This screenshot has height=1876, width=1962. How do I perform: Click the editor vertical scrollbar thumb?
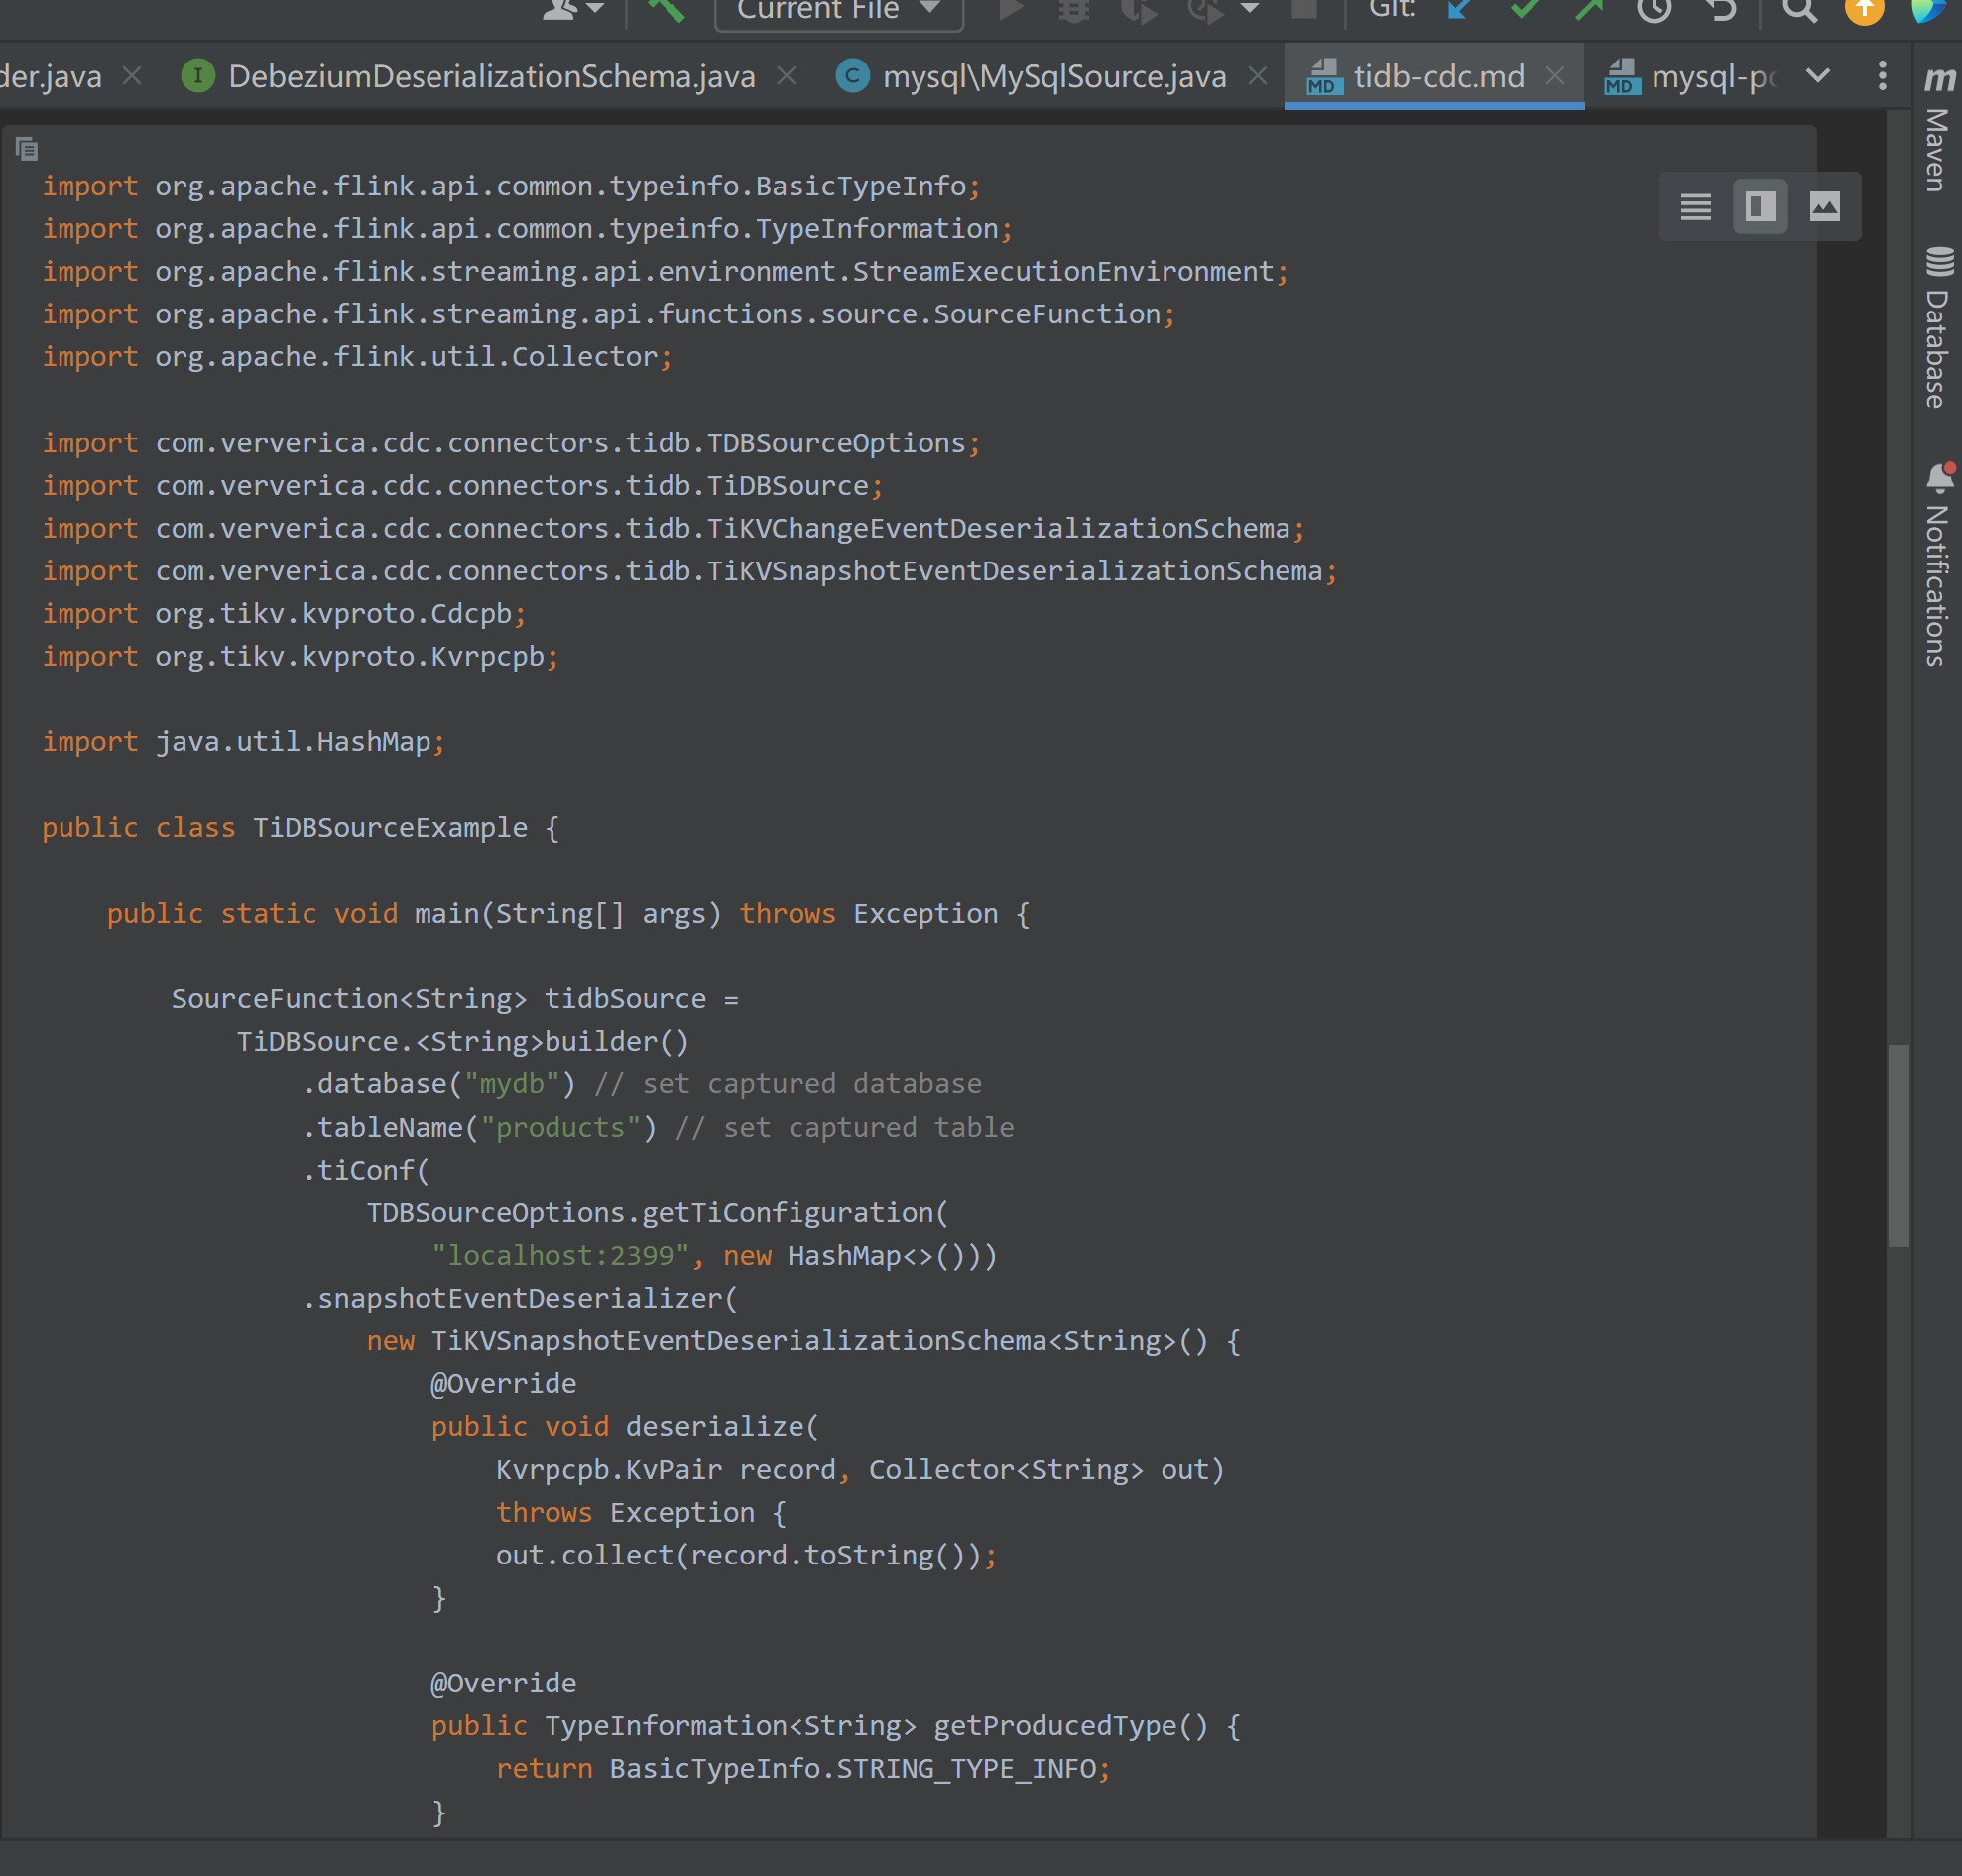1898,1145
